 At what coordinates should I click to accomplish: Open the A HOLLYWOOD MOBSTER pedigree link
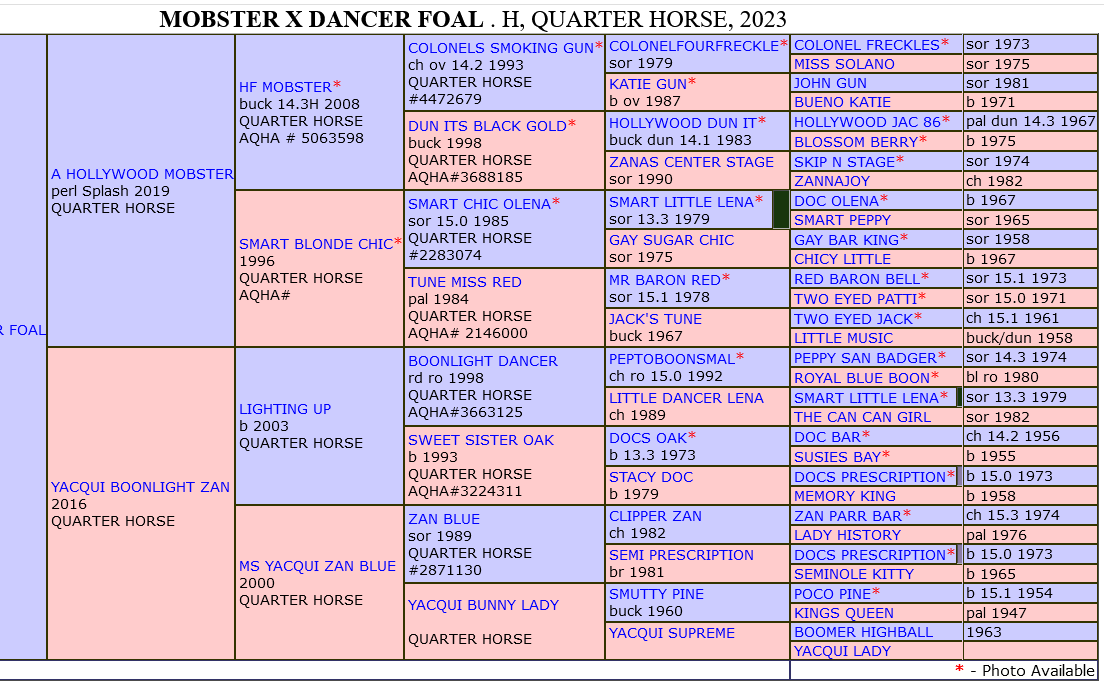[142, 174]
